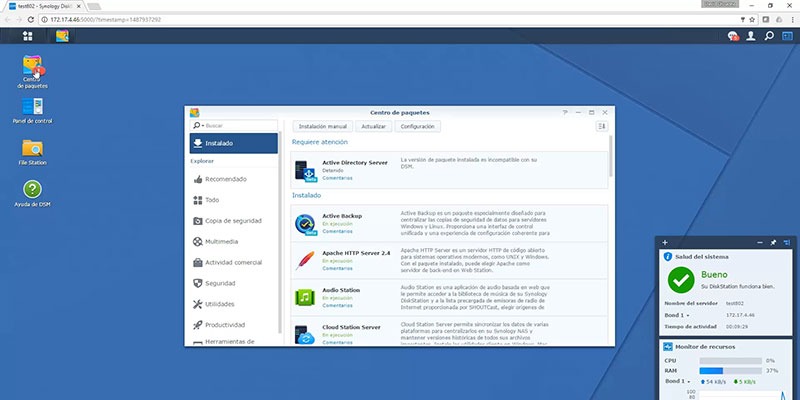Screen dimensions: 800x400
Task: Select Seguridad category
Action: coord(234,283)
